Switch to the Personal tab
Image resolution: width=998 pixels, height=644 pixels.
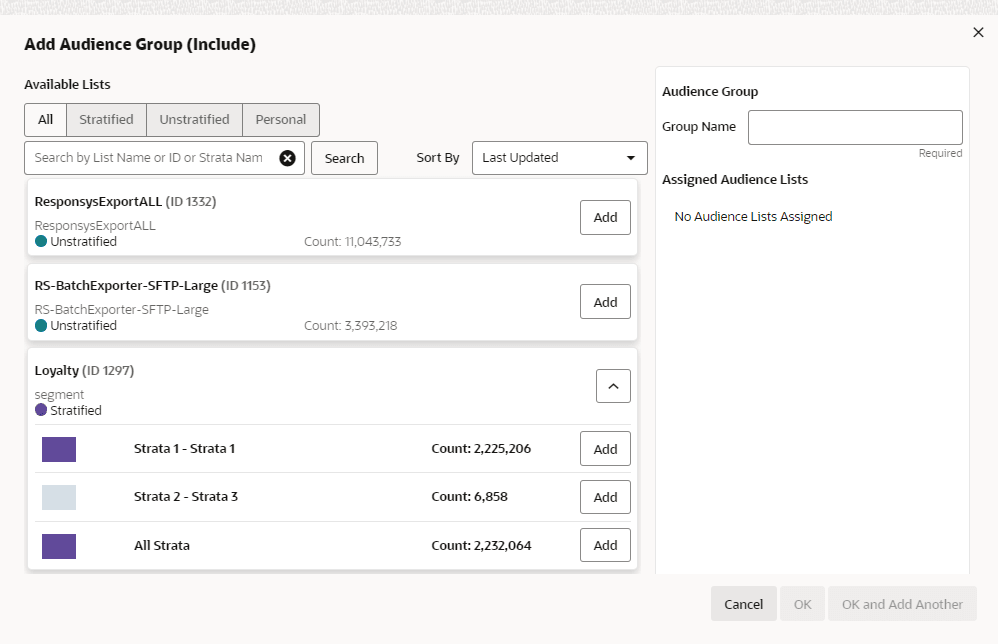pyautogui.click(x=281, y=120)
